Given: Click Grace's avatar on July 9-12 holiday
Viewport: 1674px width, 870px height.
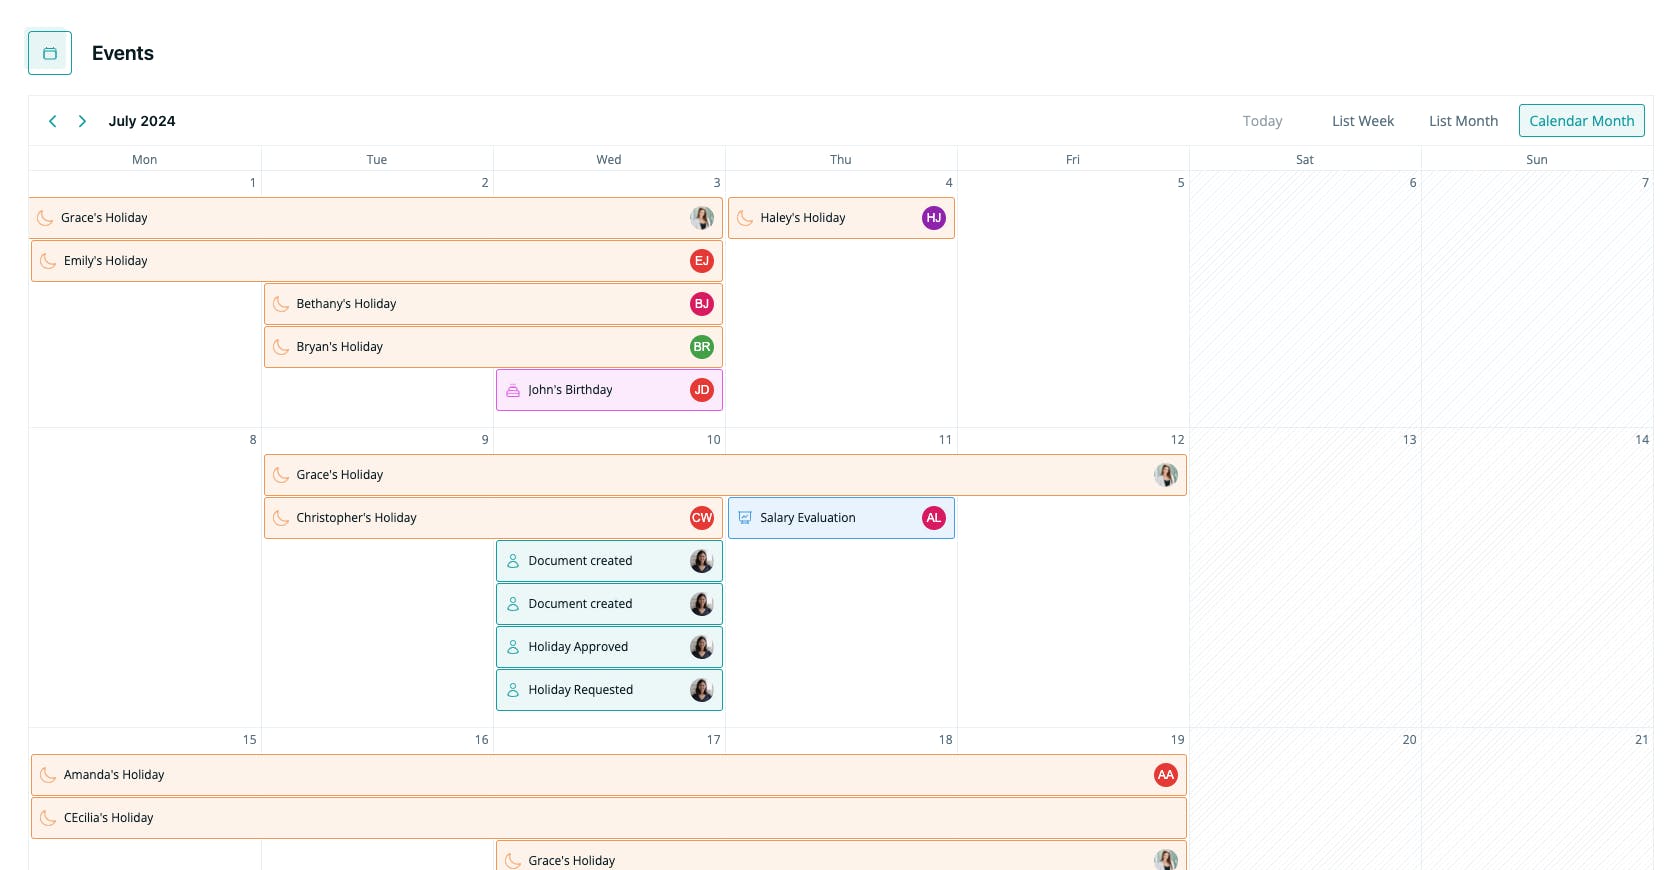Looking at the screenshot, I should click(1166, 475).
